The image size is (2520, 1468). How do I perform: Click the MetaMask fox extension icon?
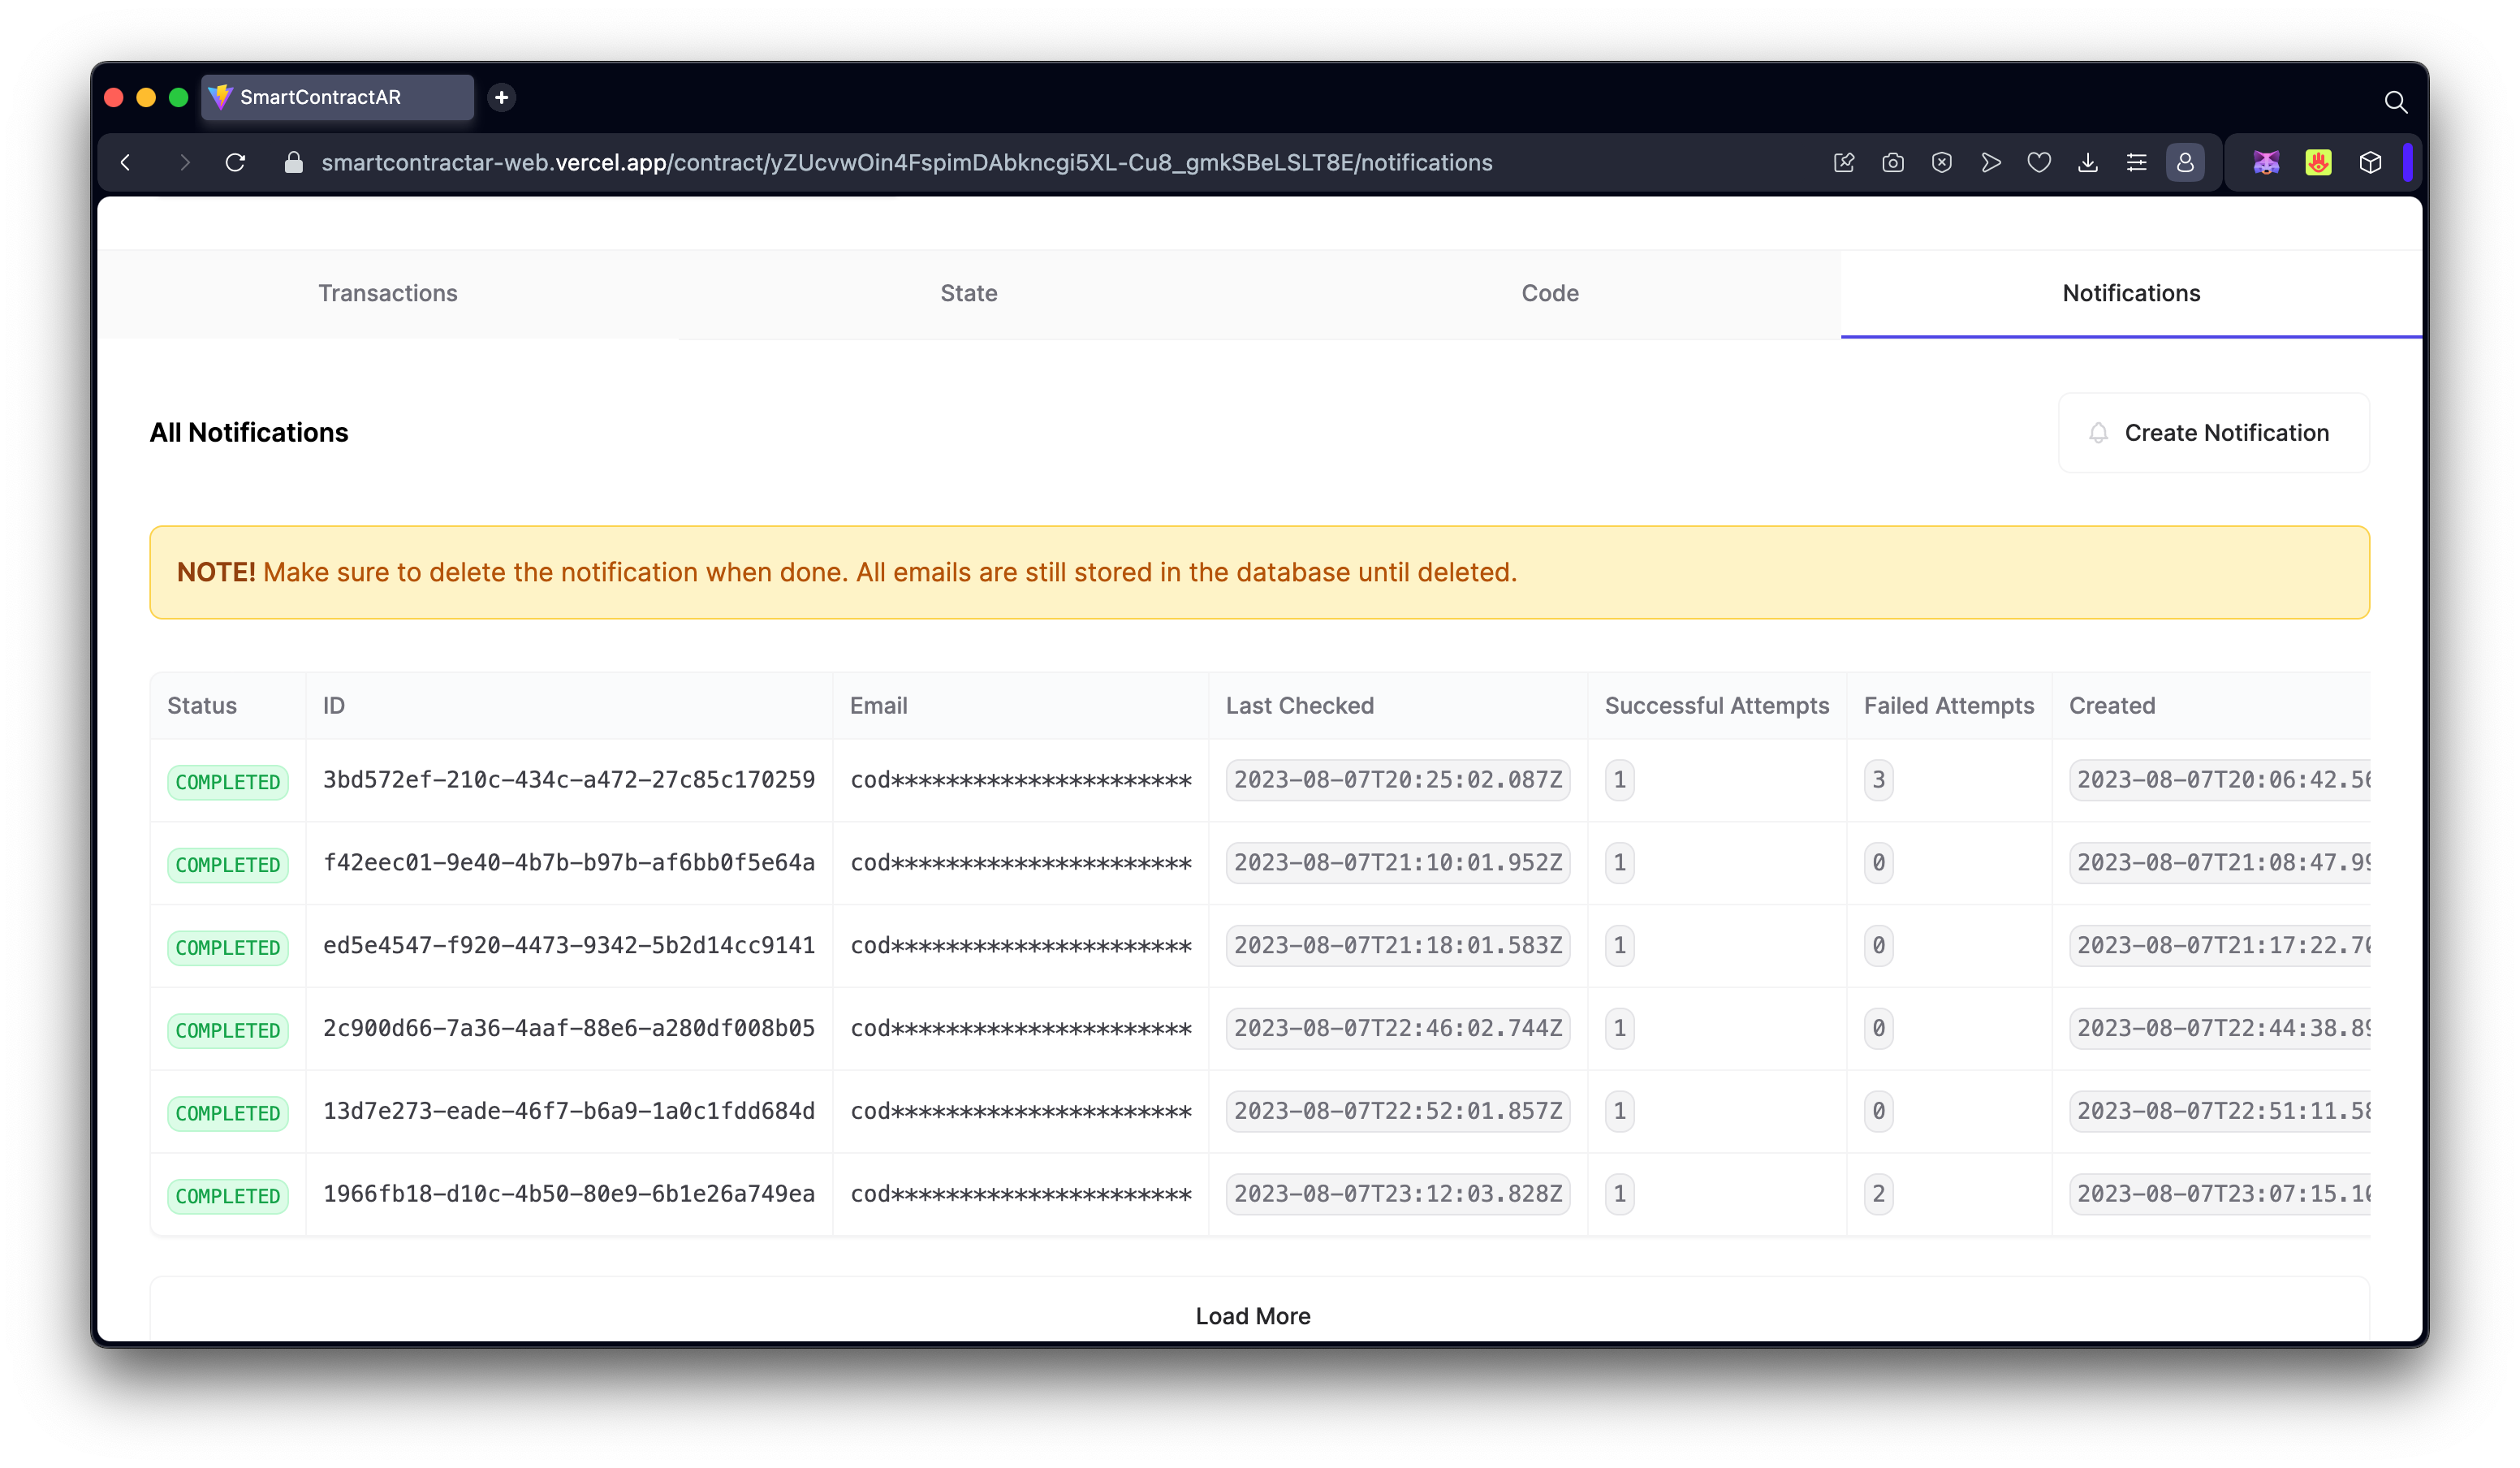tap(2265, 162)
